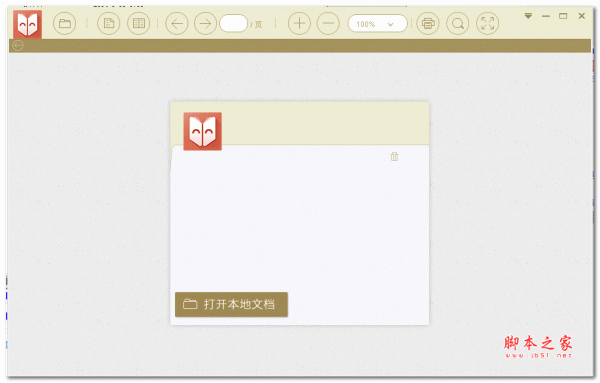Zoom out with the minus icon
Viewport: 600px width, 383px height.
coord(328,24)
